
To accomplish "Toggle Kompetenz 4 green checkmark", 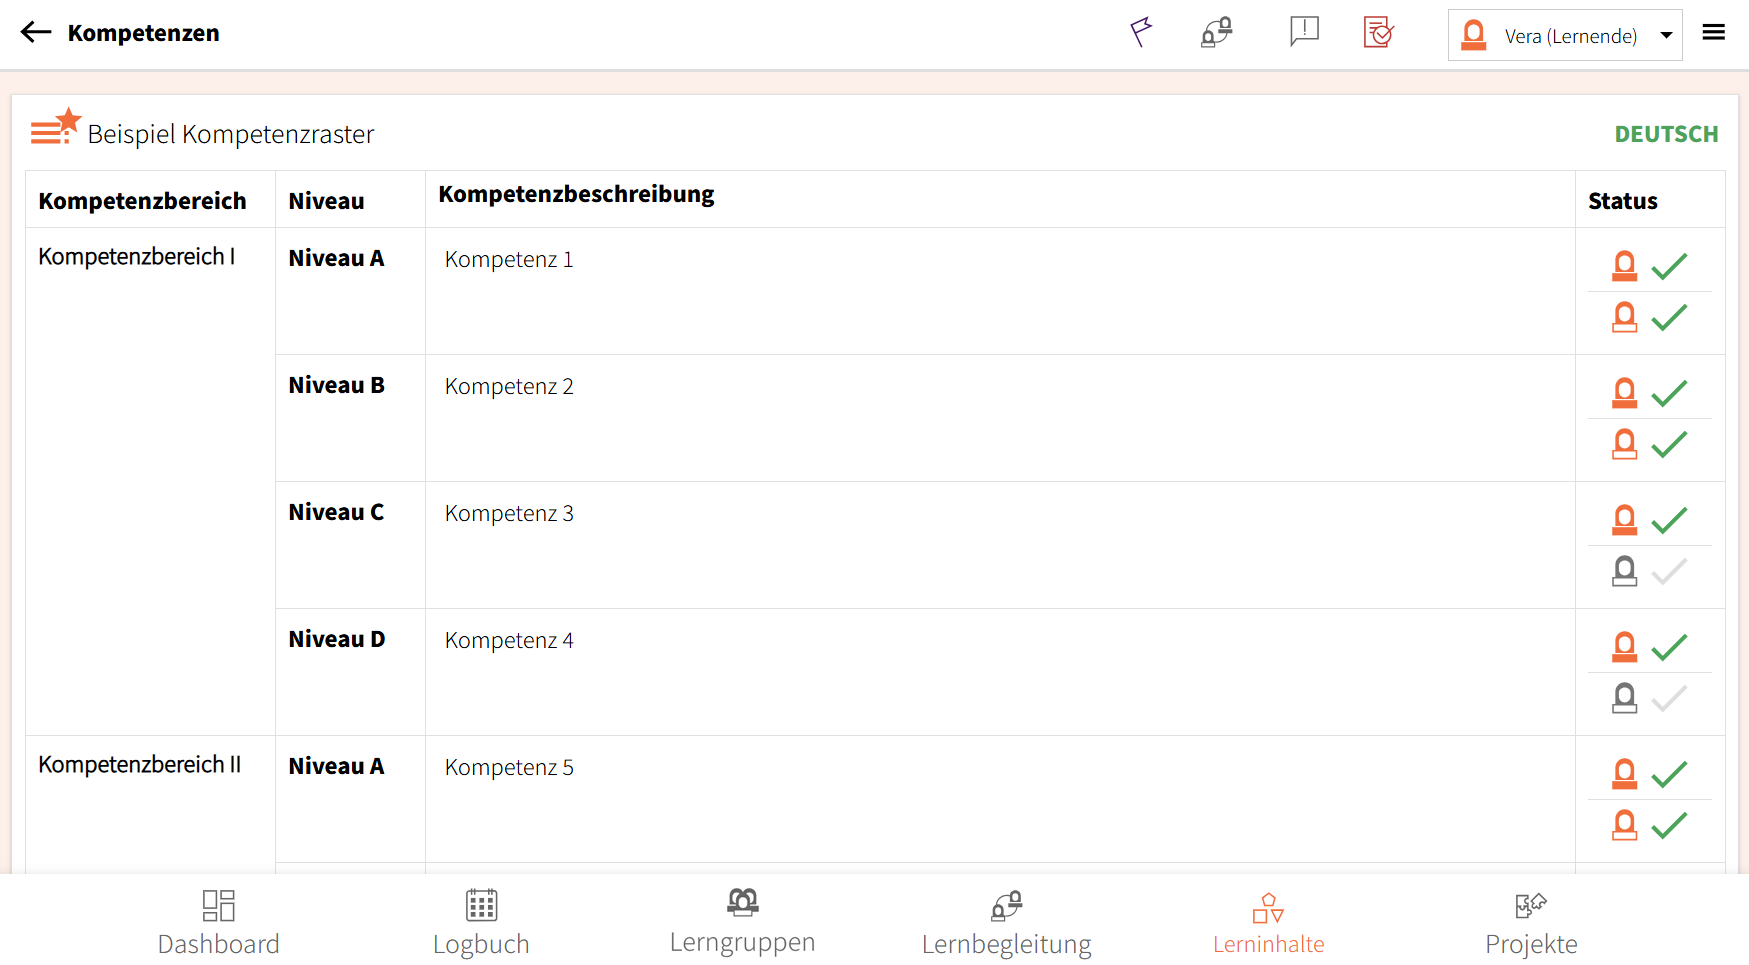I will point(1669,647).
